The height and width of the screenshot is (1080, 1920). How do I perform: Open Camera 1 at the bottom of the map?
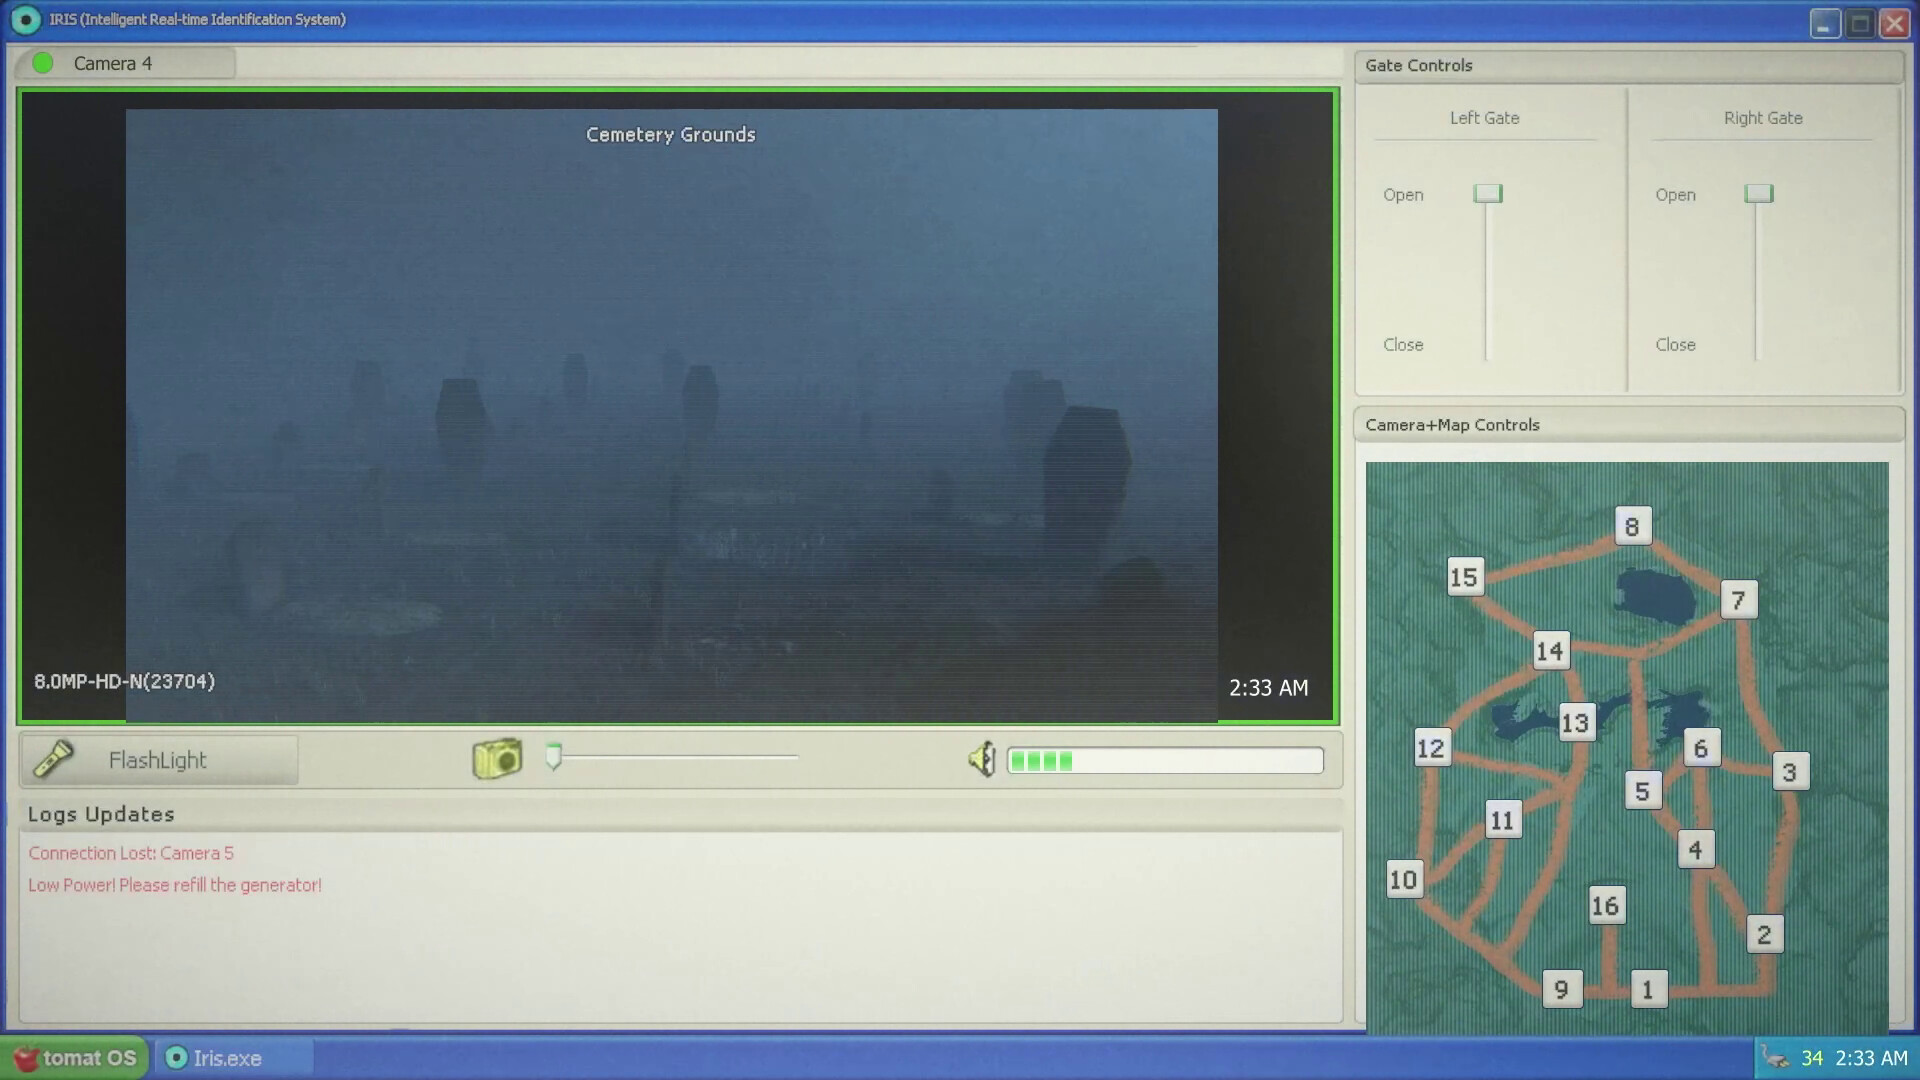[x=1650, y=988]
